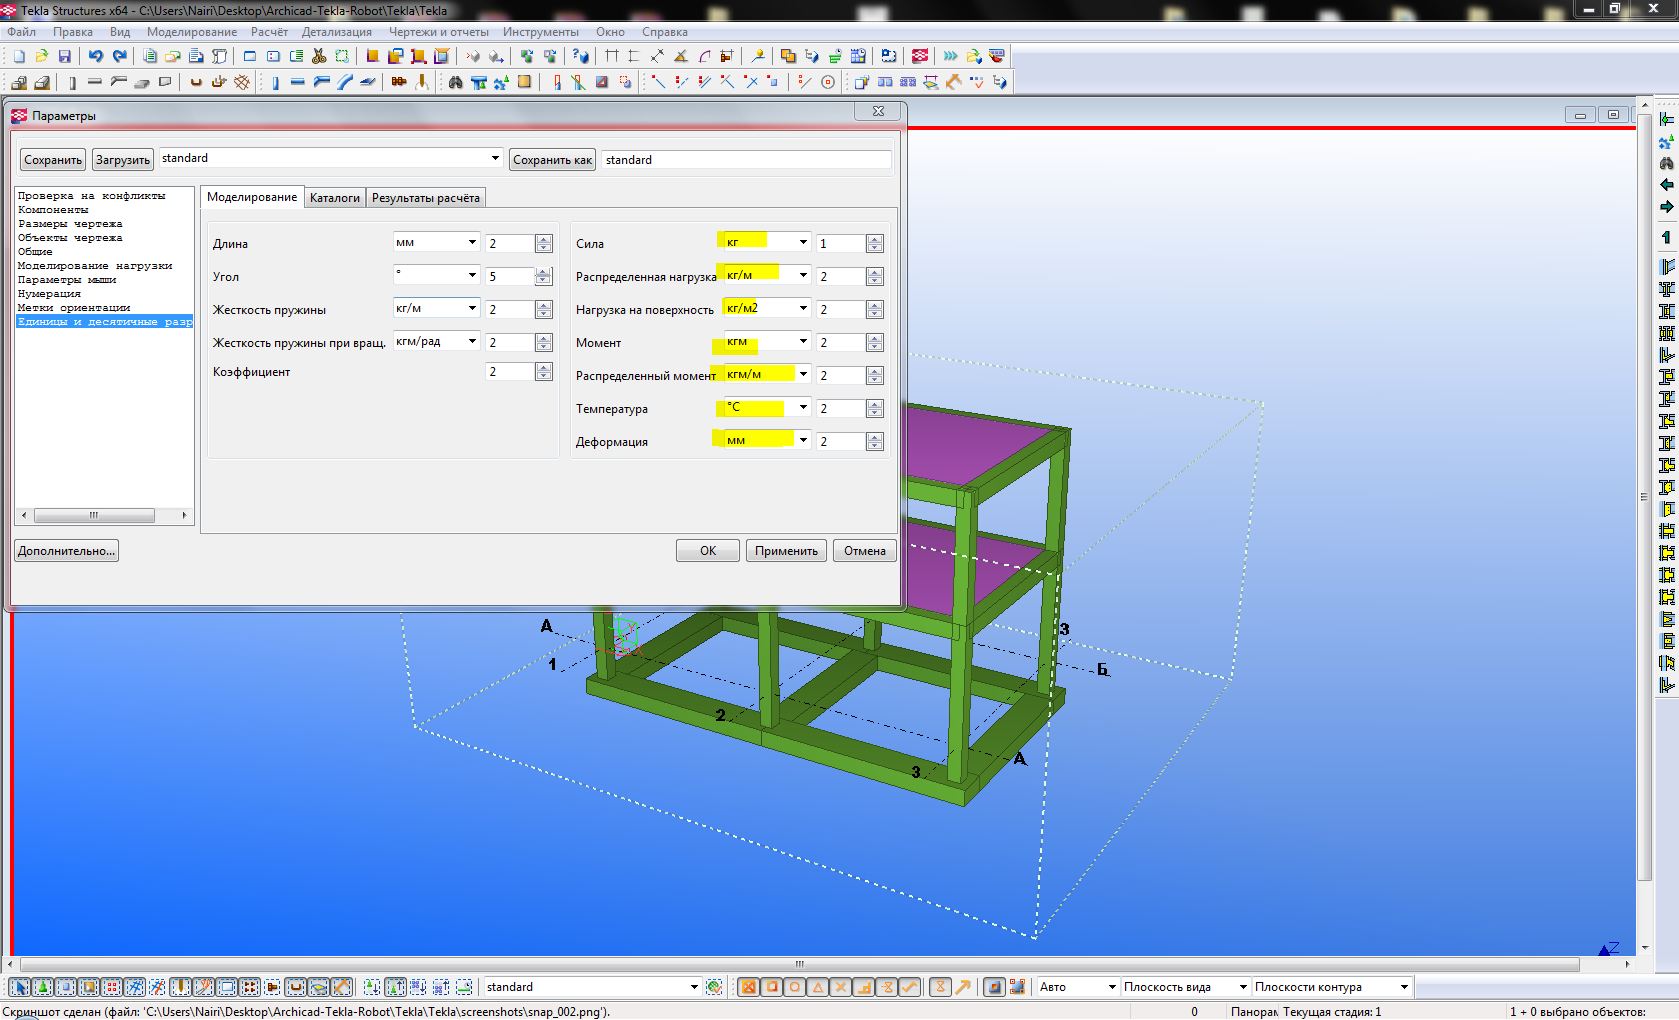Open the Плоскость вида dropdown
The height and width of the screenshot is (1020, 1679).
(1243, 987)
